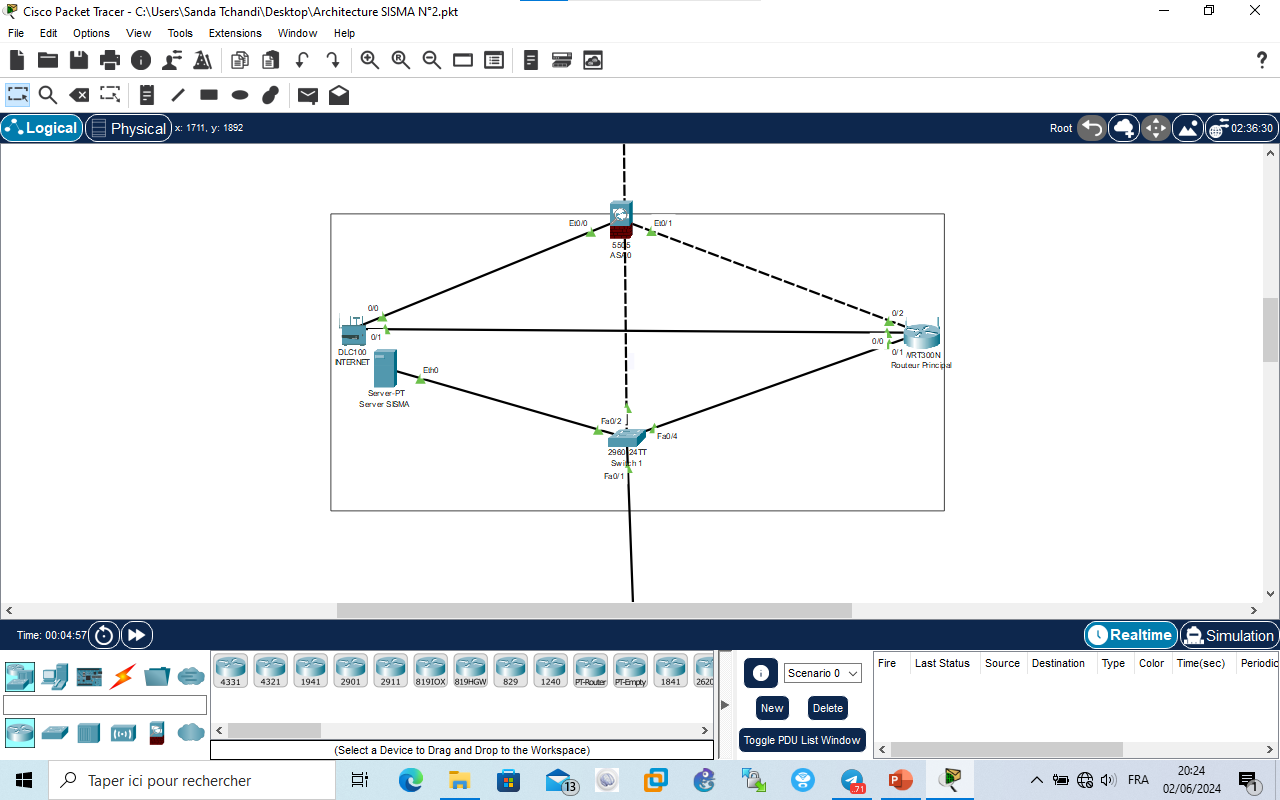Screen dimensions: 1280x800
Task: Click the New file icon
Action: [17, 60]
